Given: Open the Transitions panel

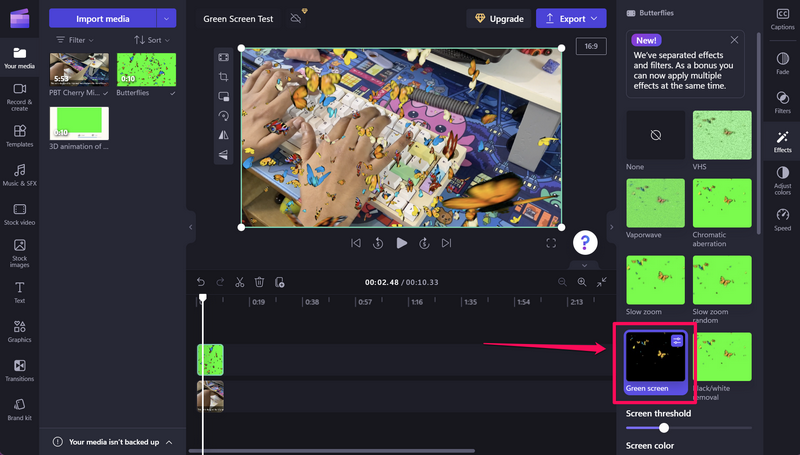Looking at the screenshot, I should tap(19, 370).
